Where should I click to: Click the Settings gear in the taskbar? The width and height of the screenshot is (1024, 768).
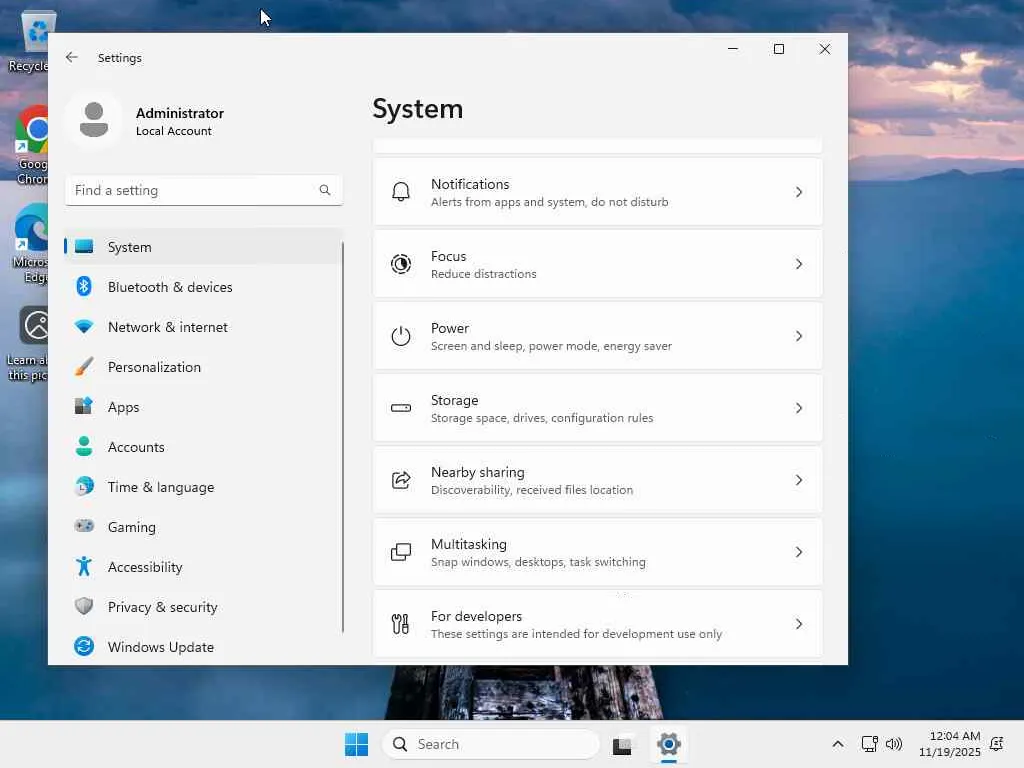click(x=669, y=744)
